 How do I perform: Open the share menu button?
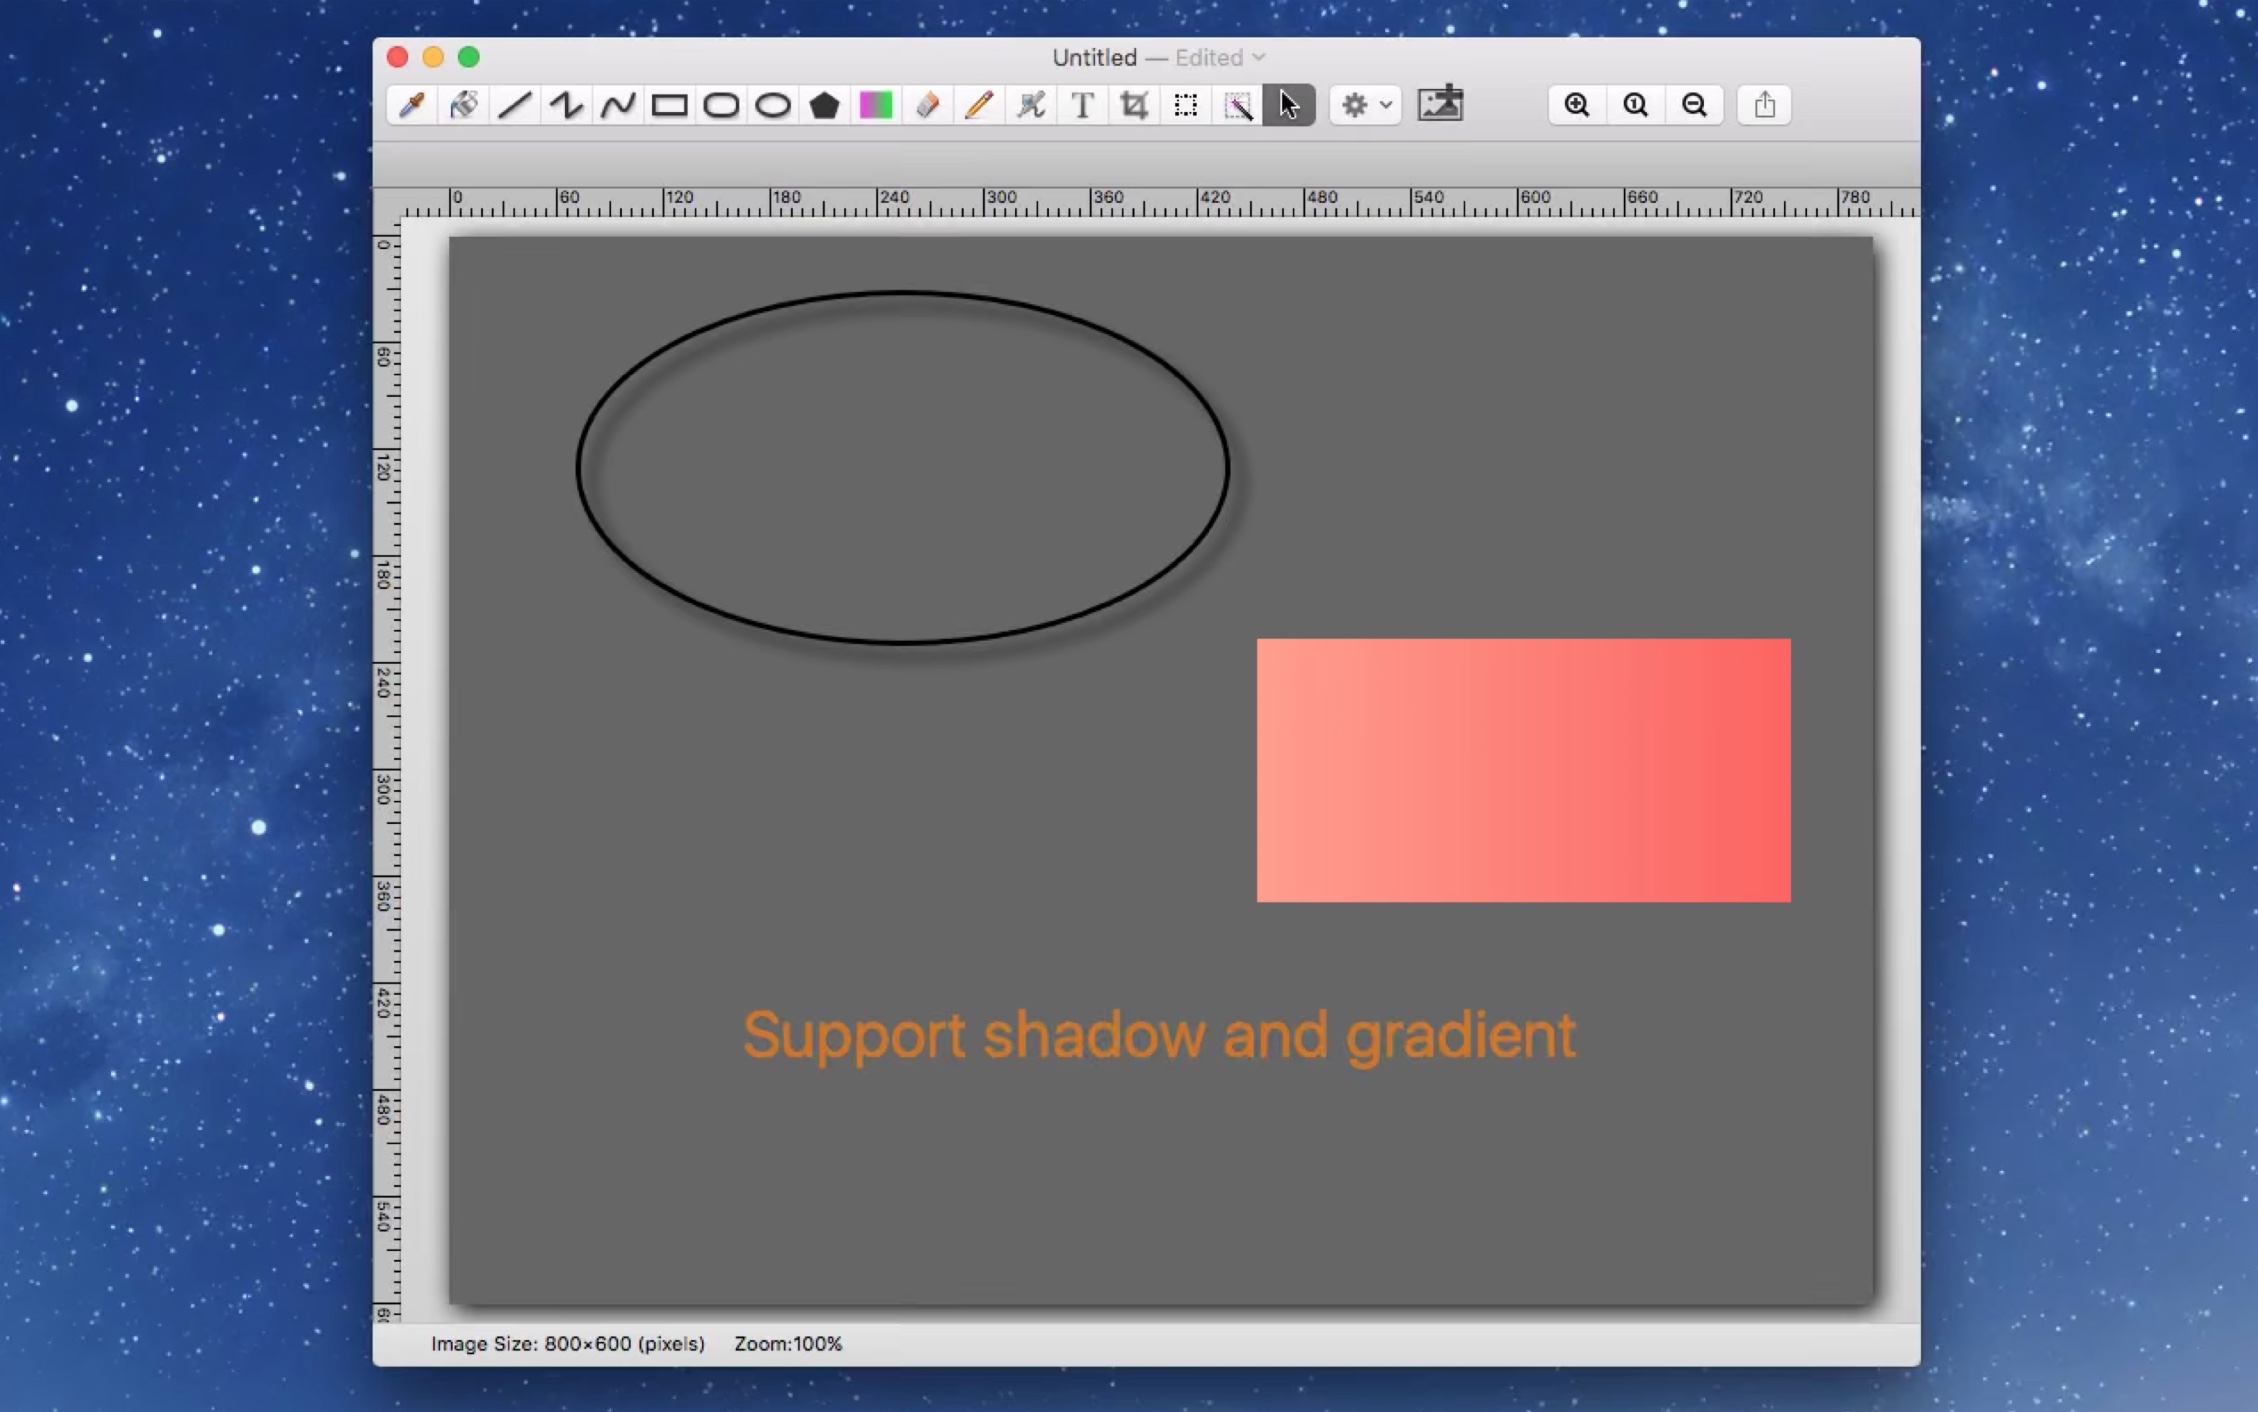(1764, 105)
